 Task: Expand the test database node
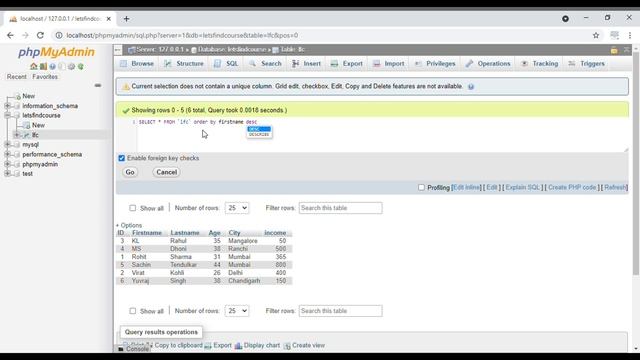pyautogui.click(x=7, y=174)
